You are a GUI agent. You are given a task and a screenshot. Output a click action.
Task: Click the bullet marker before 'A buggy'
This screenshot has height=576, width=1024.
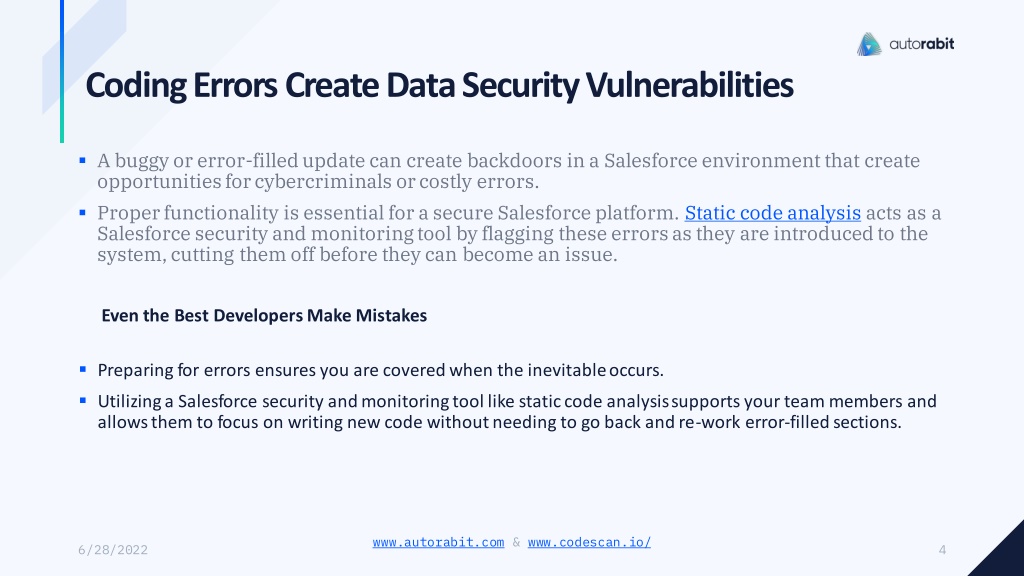pyautogui.click(x=82, y=160)
